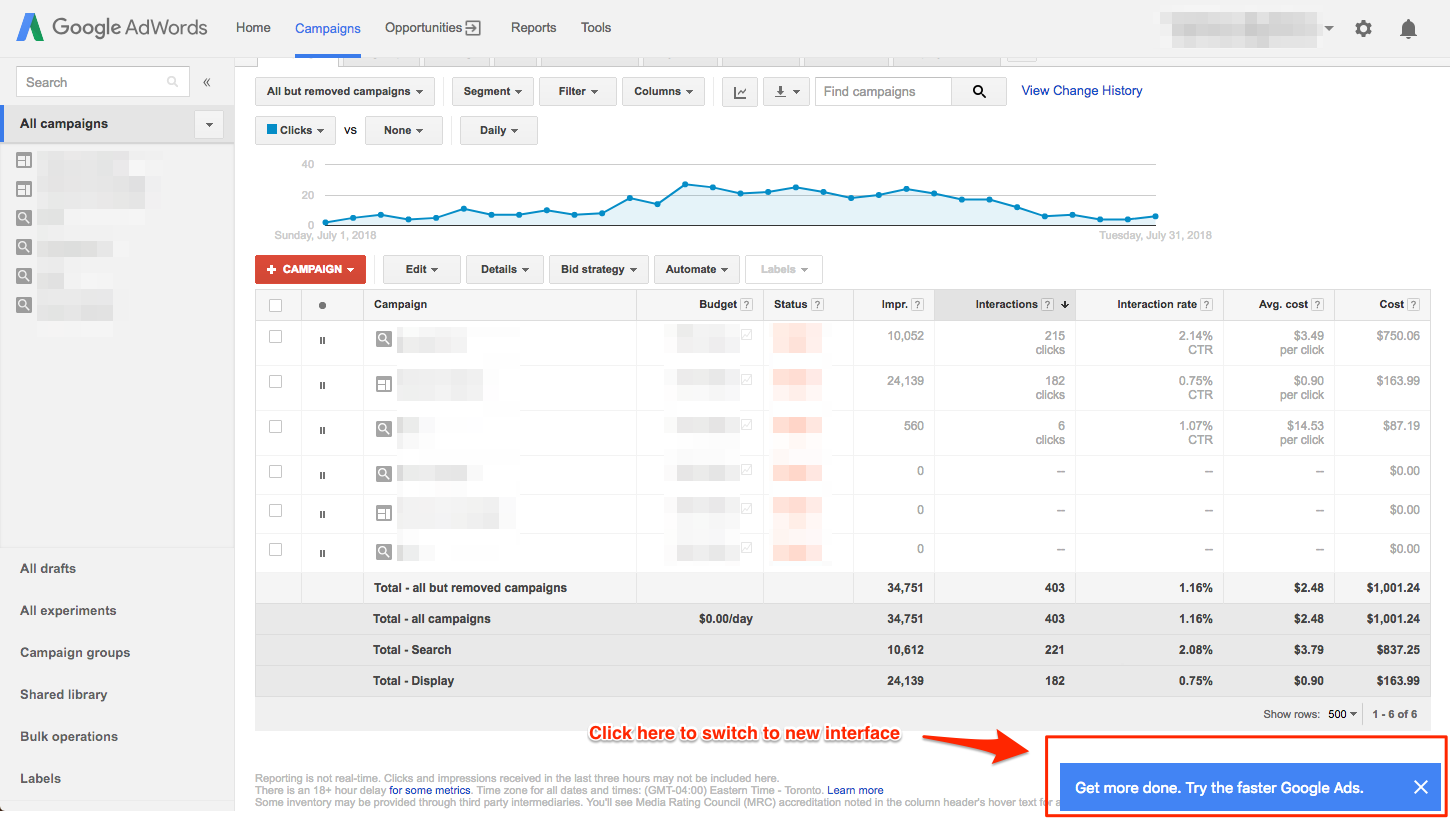Viewport: 1450px width, 818px height.
Task: Click the sidebar search magnifier icon
Action: (173, 82)
